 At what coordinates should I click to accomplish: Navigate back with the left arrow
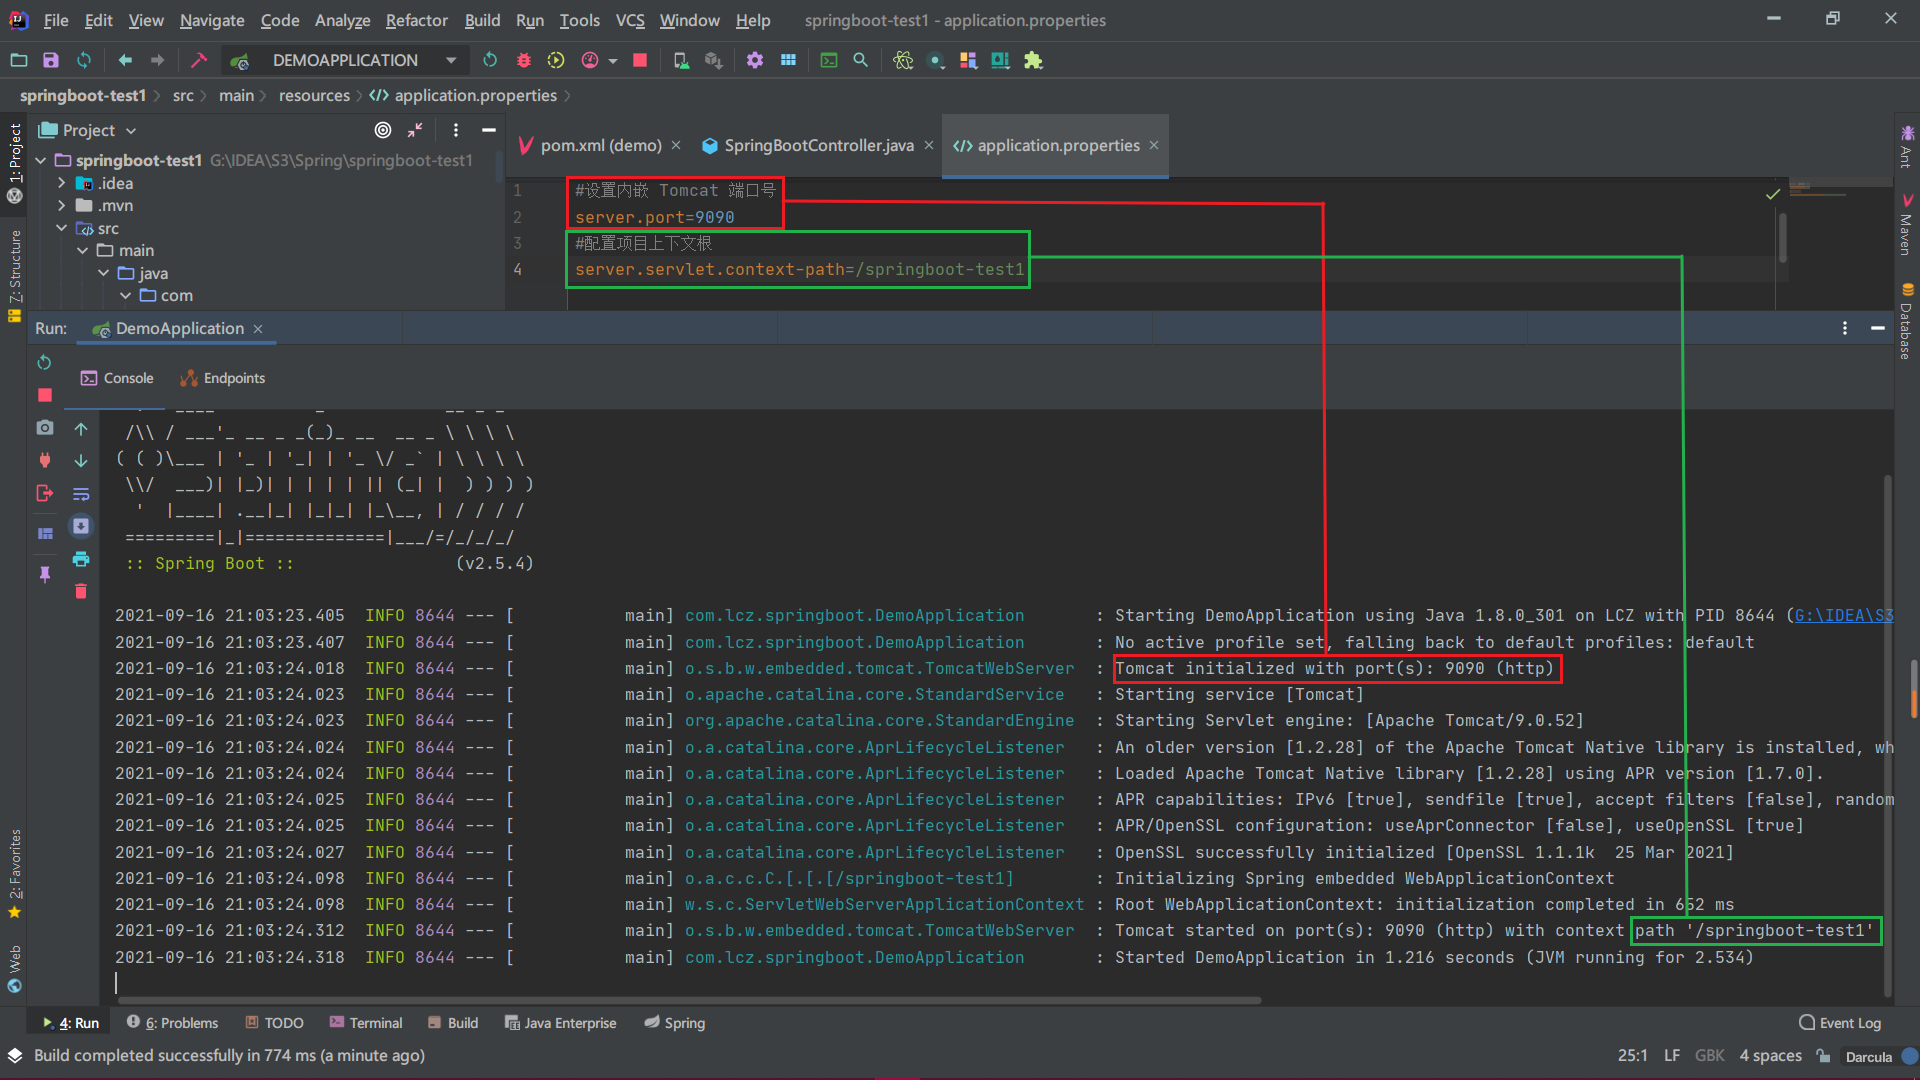point(125,60)
